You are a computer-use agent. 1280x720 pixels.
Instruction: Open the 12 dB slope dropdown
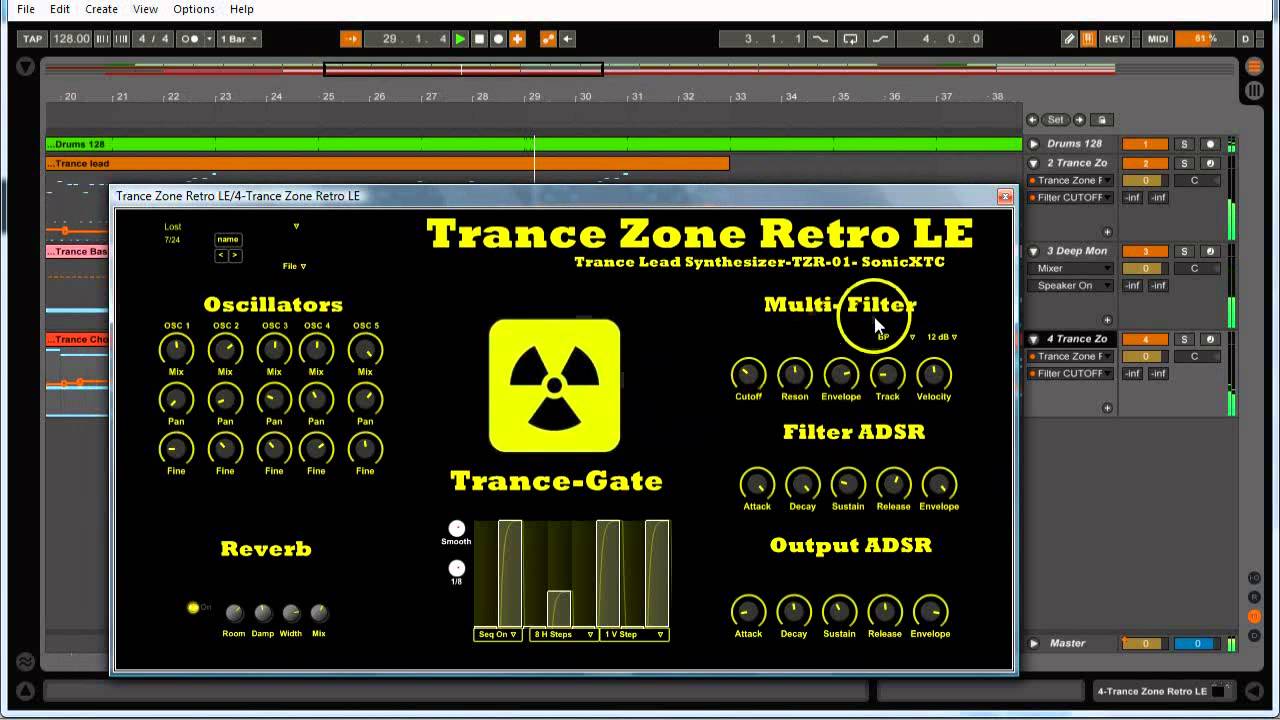(x=942, y=337)
